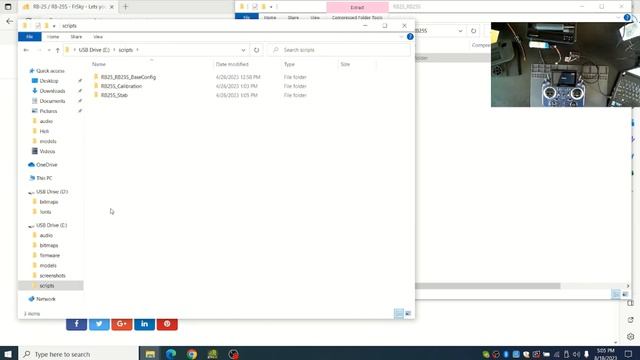This screenshot has width=640, height=360.
Task: Select Network in navigation pane
Action: tap(45, 299)
